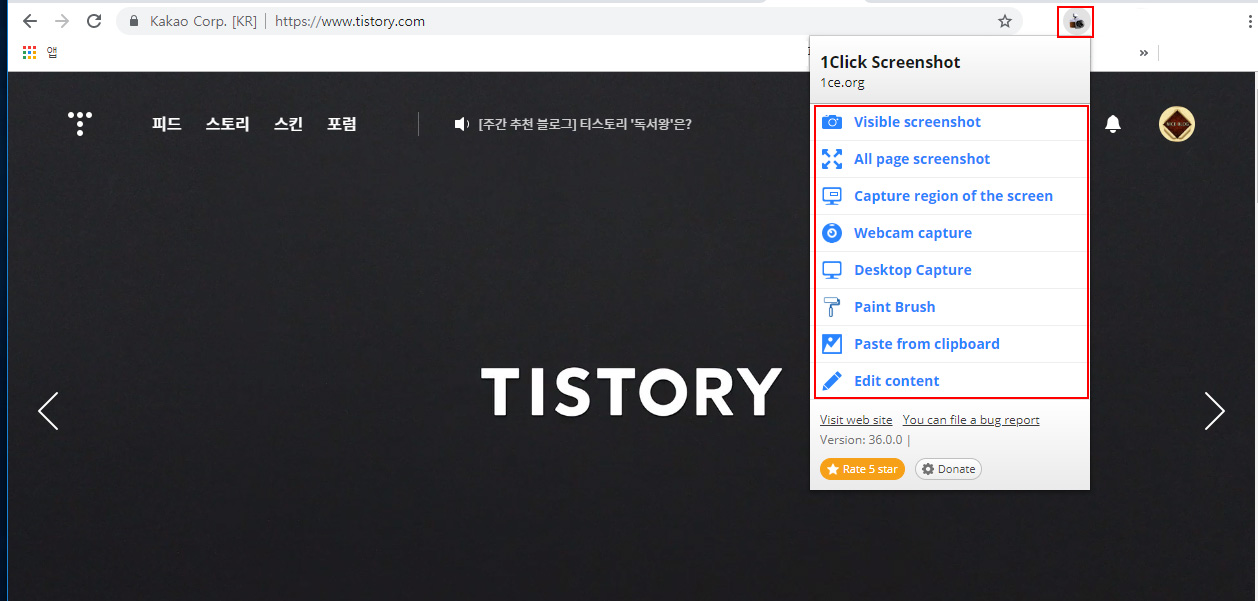Expand hidden bookmarks with double chevron
Viewport: 1258px width, 601px height.
click(x=1143, y=53)
